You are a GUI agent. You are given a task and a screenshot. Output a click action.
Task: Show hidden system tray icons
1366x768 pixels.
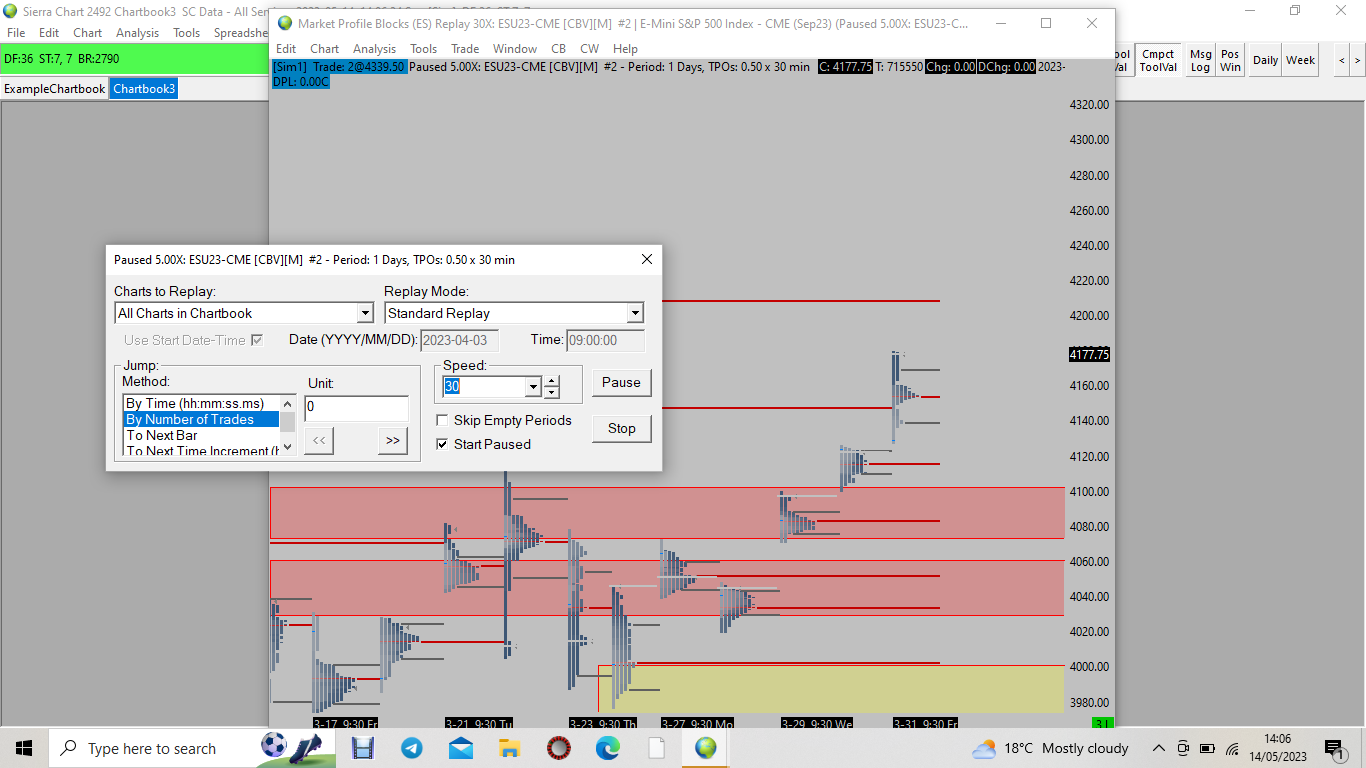pyautogui.click(x=1159, y=748)
